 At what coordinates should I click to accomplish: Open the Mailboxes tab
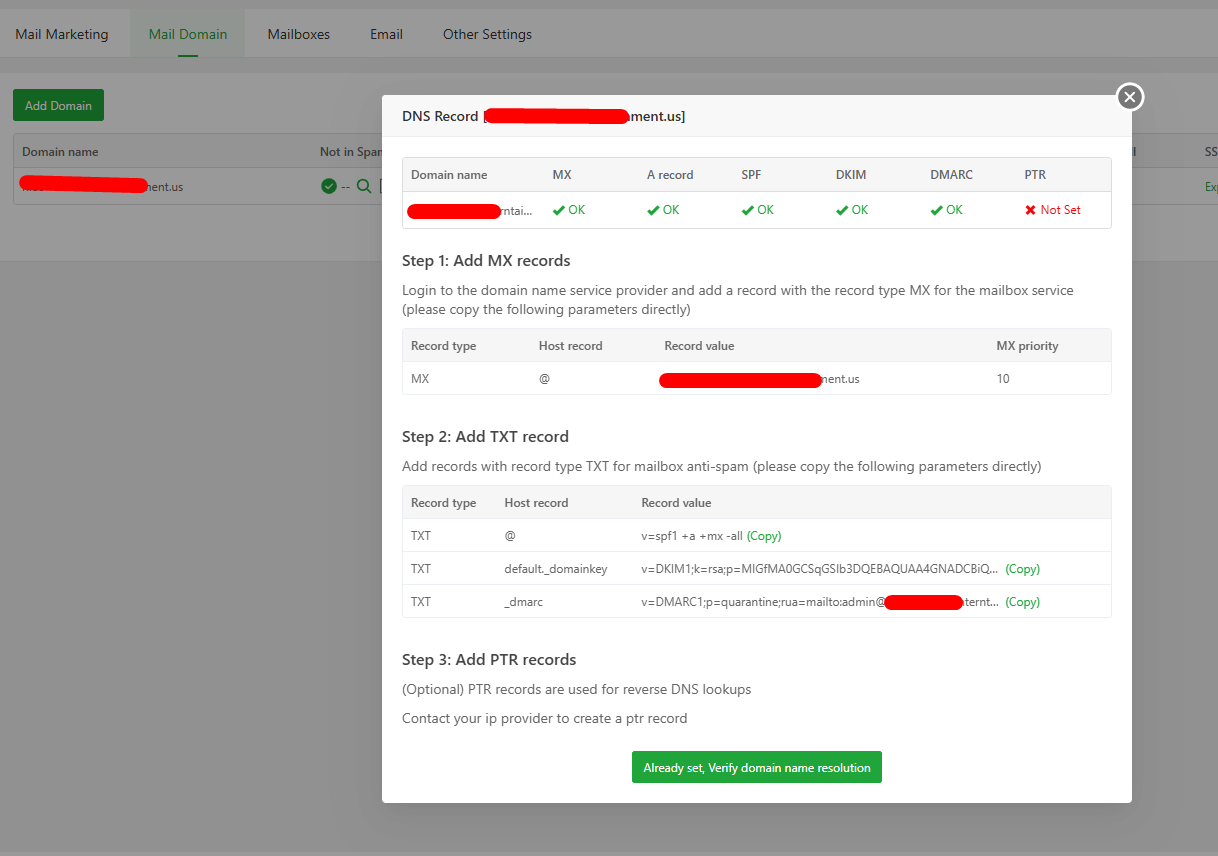[298, 34]
